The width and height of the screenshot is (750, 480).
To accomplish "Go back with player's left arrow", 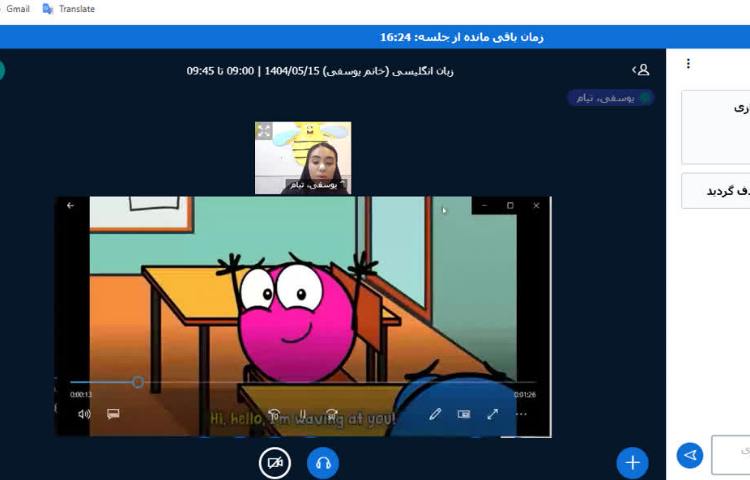I will tap(70, 206).
